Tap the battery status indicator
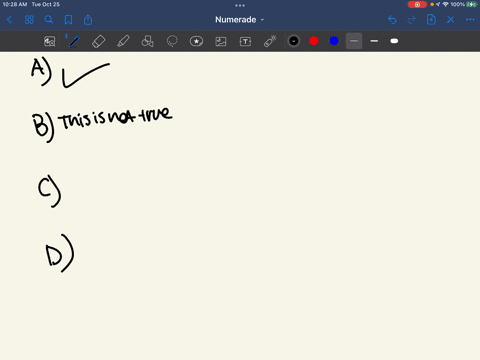This screenshot has width=480, height=360. [x=472, y=4]
